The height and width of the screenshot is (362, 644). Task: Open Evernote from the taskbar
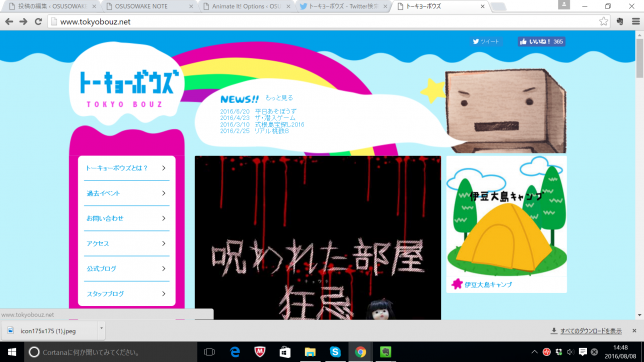tap(385, 352)
